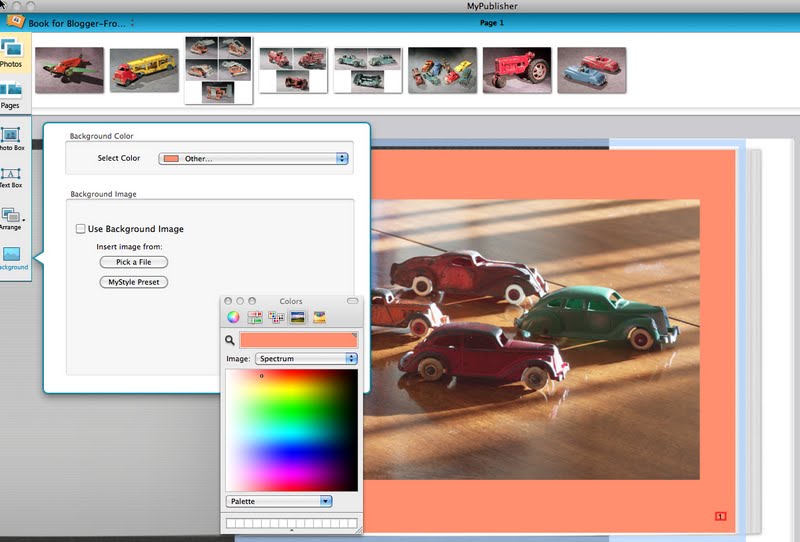Select the three red trucks page thumbnail
The image size is (800, 542).
(x=293, y=70)
